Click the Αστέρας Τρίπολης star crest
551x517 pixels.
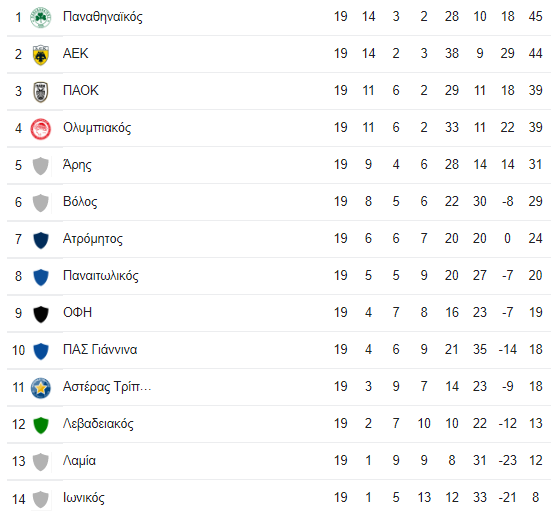point(41,388)
